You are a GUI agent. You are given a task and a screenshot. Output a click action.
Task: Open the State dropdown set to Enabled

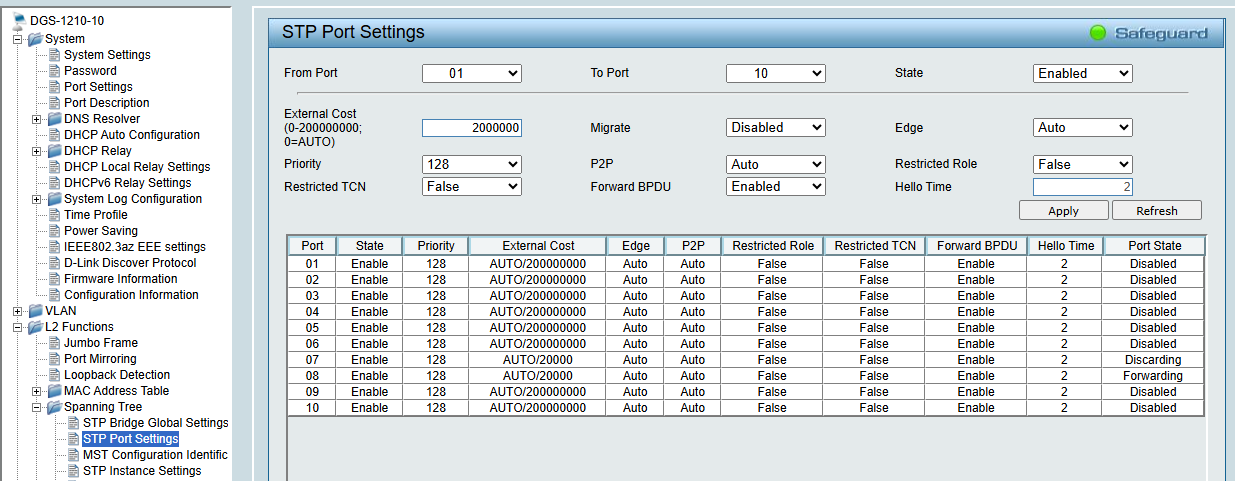[x=1082, y=73]
